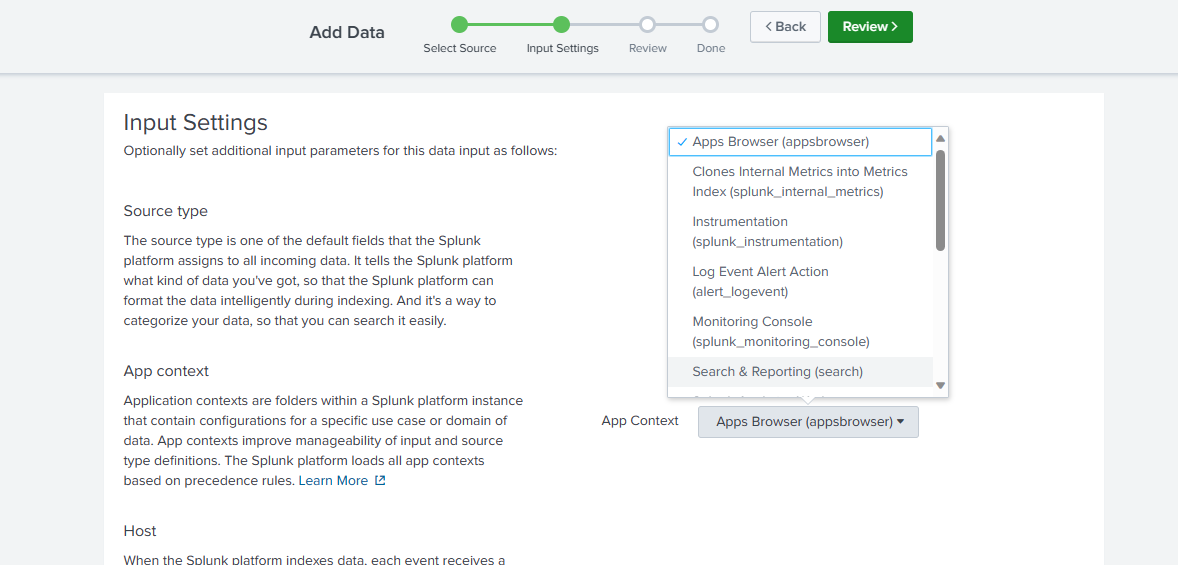1178x565 pixels.
Task: Select Apps Browser (appsbrowser) in the list
Action: click(x=780, y=142)
